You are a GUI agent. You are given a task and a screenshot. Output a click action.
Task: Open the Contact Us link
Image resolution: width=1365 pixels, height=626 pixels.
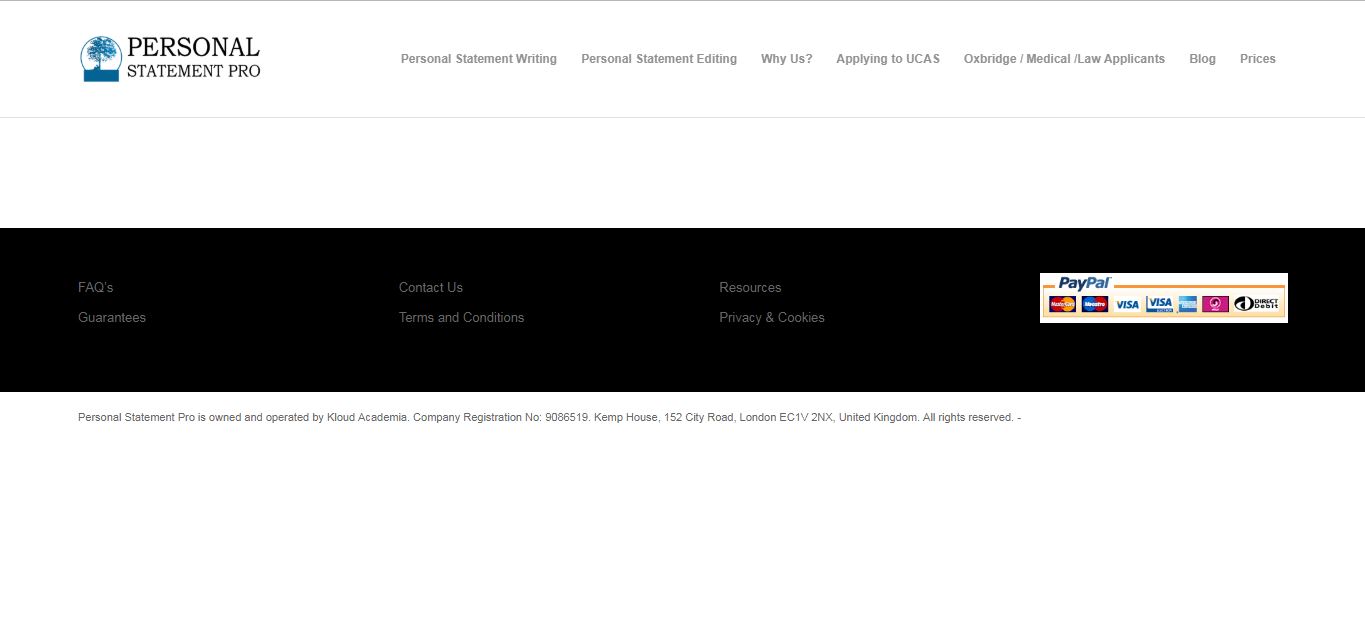pos(430,287)
